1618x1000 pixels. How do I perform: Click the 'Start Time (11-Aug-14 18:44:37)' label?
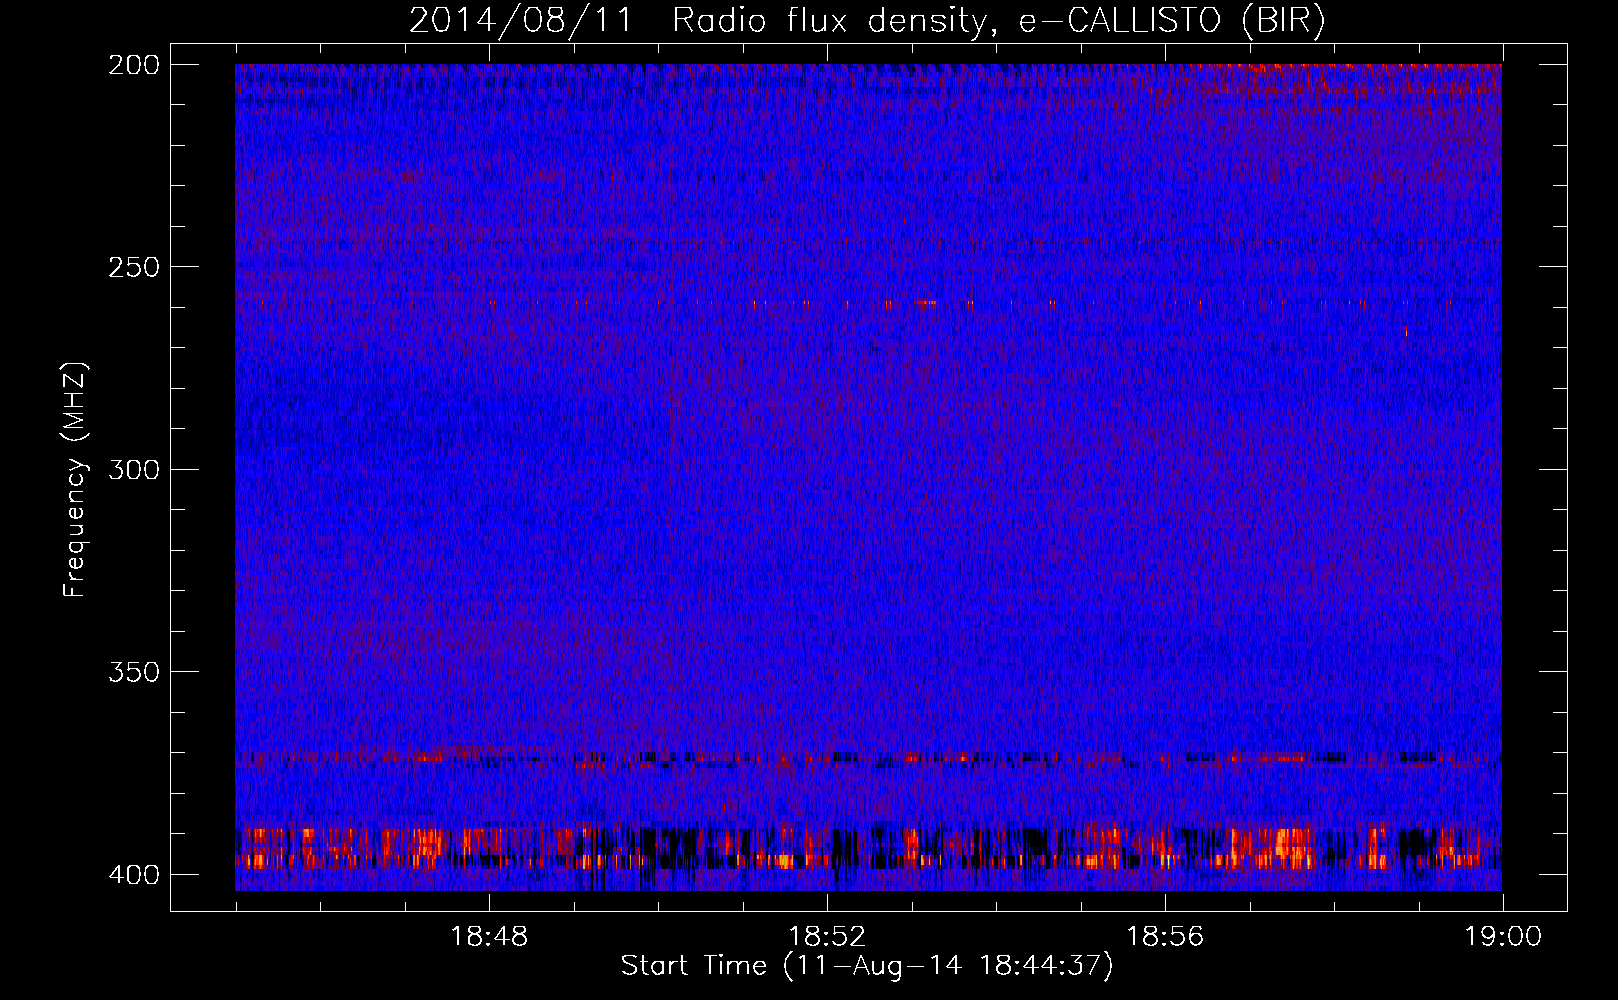[x=867, y=966]
